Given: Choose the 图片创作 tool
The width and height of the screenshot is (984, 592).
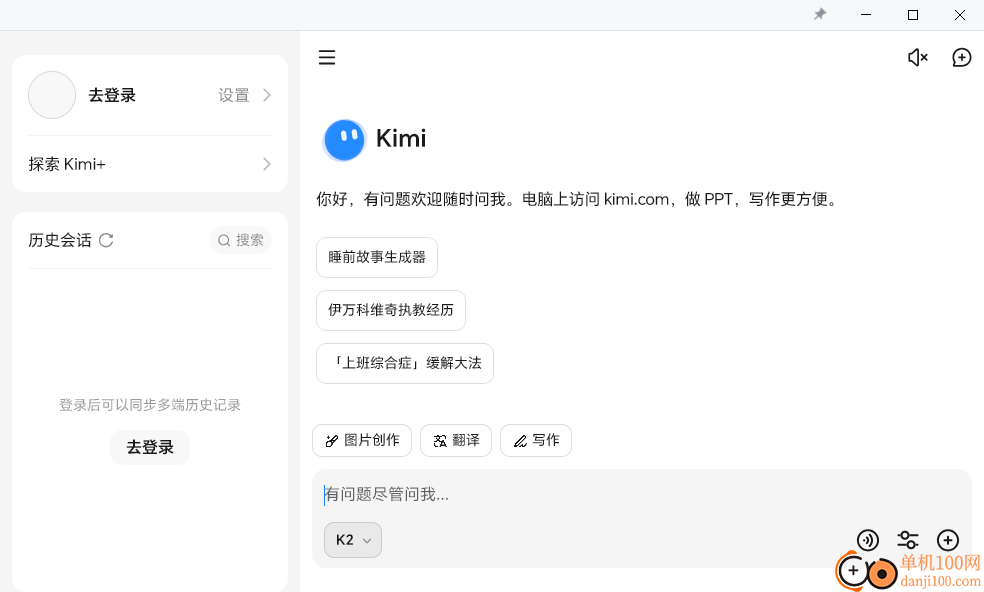Looking at the screenshot, I should pos(362,441).
